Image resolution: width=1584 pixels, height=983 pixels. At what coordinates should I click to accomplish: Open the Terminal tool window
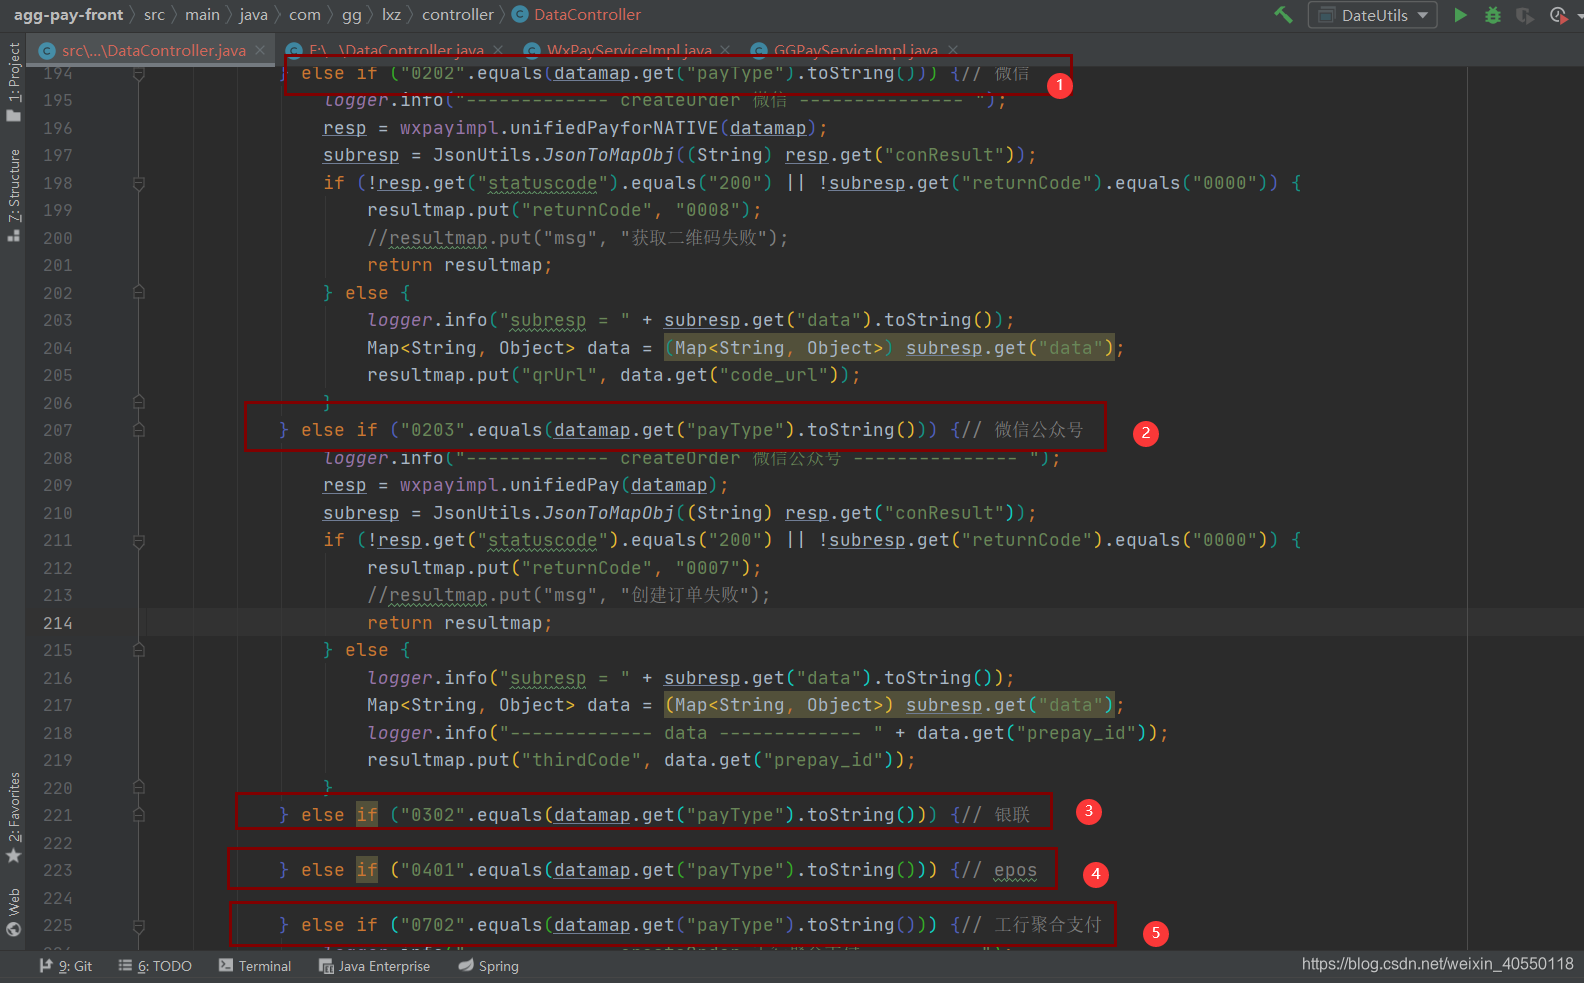pyautogui.click(x=255, y=966)
